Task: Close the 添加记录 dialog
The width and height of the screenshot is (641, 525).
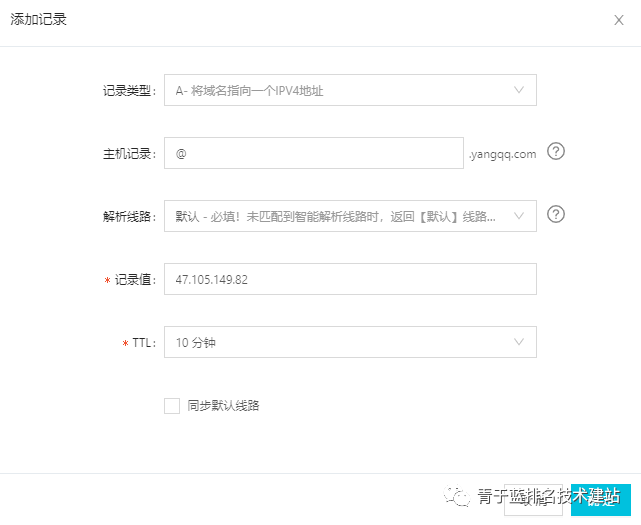Action: tap(619, 20)
